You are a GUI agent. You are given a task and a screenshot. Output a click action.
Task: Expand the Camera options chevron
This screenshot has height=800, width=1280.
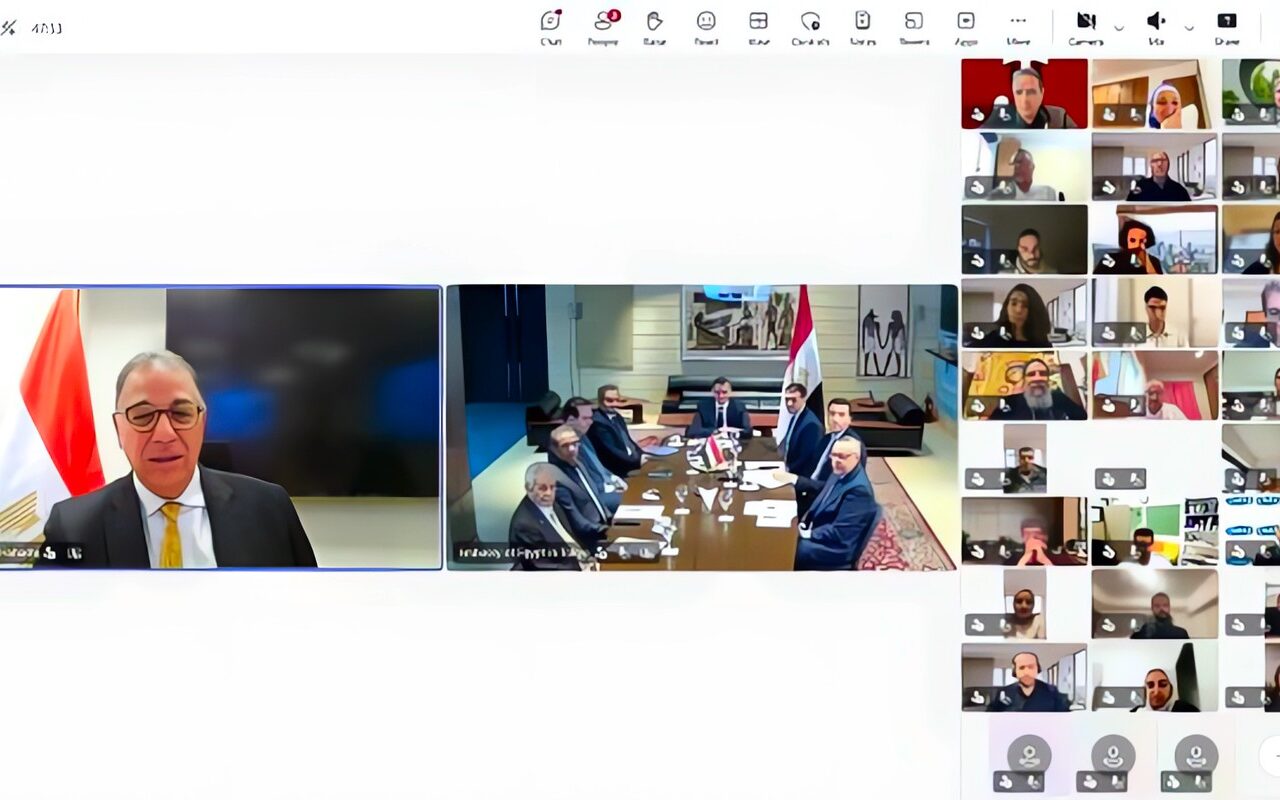[1119, 27]
